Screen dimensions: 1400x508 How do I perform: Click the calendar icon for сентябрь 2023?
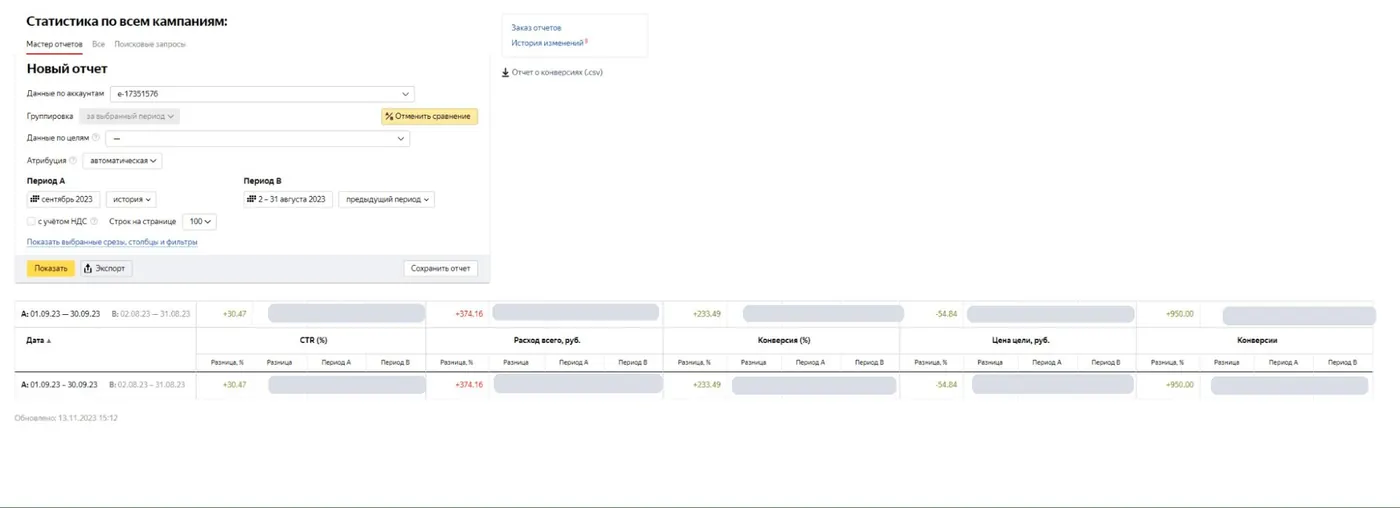coord(35,199)
